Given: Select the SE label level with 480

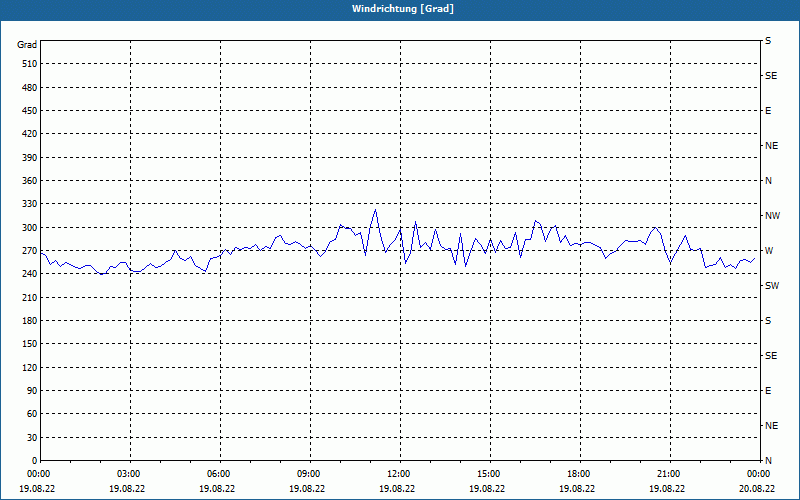Looking at the screenshot, I should pyautogui.click(x=771, y=76).
